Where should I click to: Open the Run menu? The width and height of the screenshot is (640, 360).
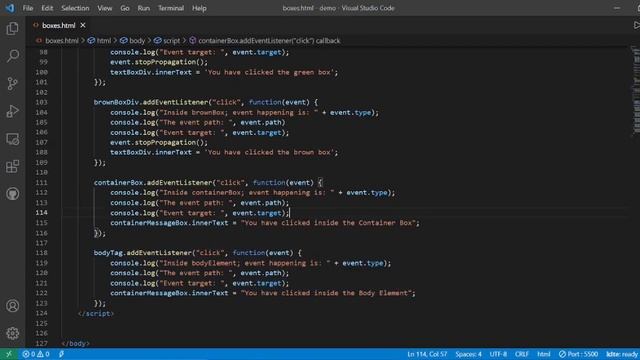(x=144, y=8)
